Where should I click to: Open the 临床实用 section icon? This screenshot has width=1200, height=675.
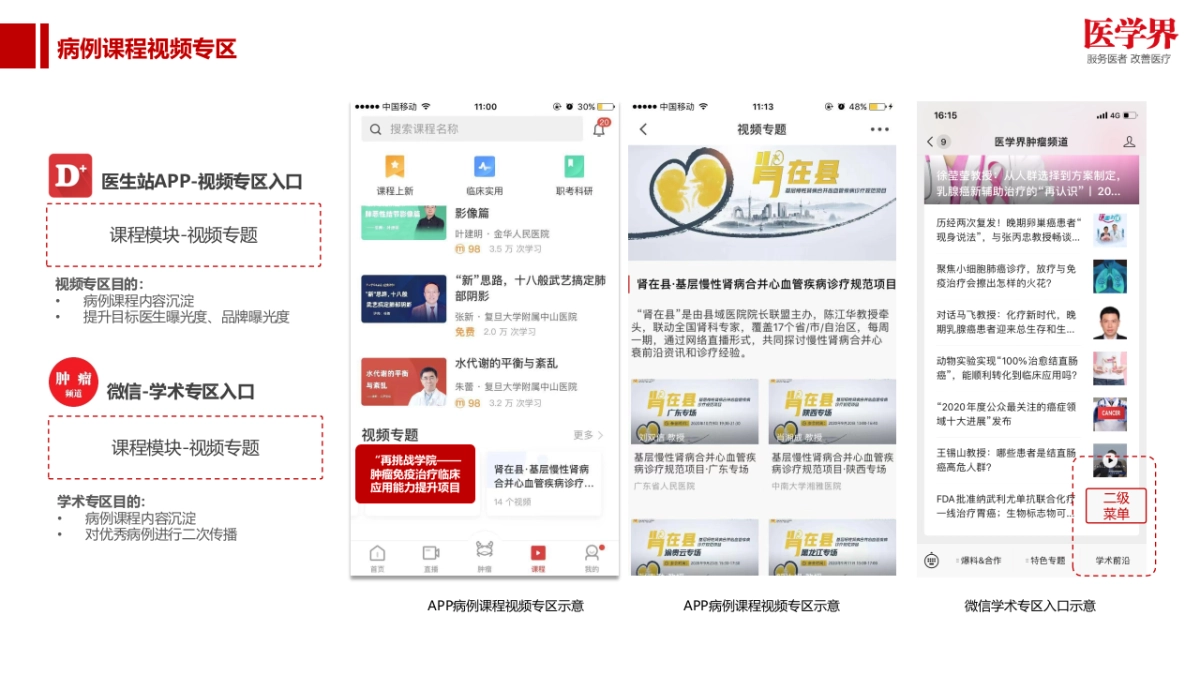[484, 167]
